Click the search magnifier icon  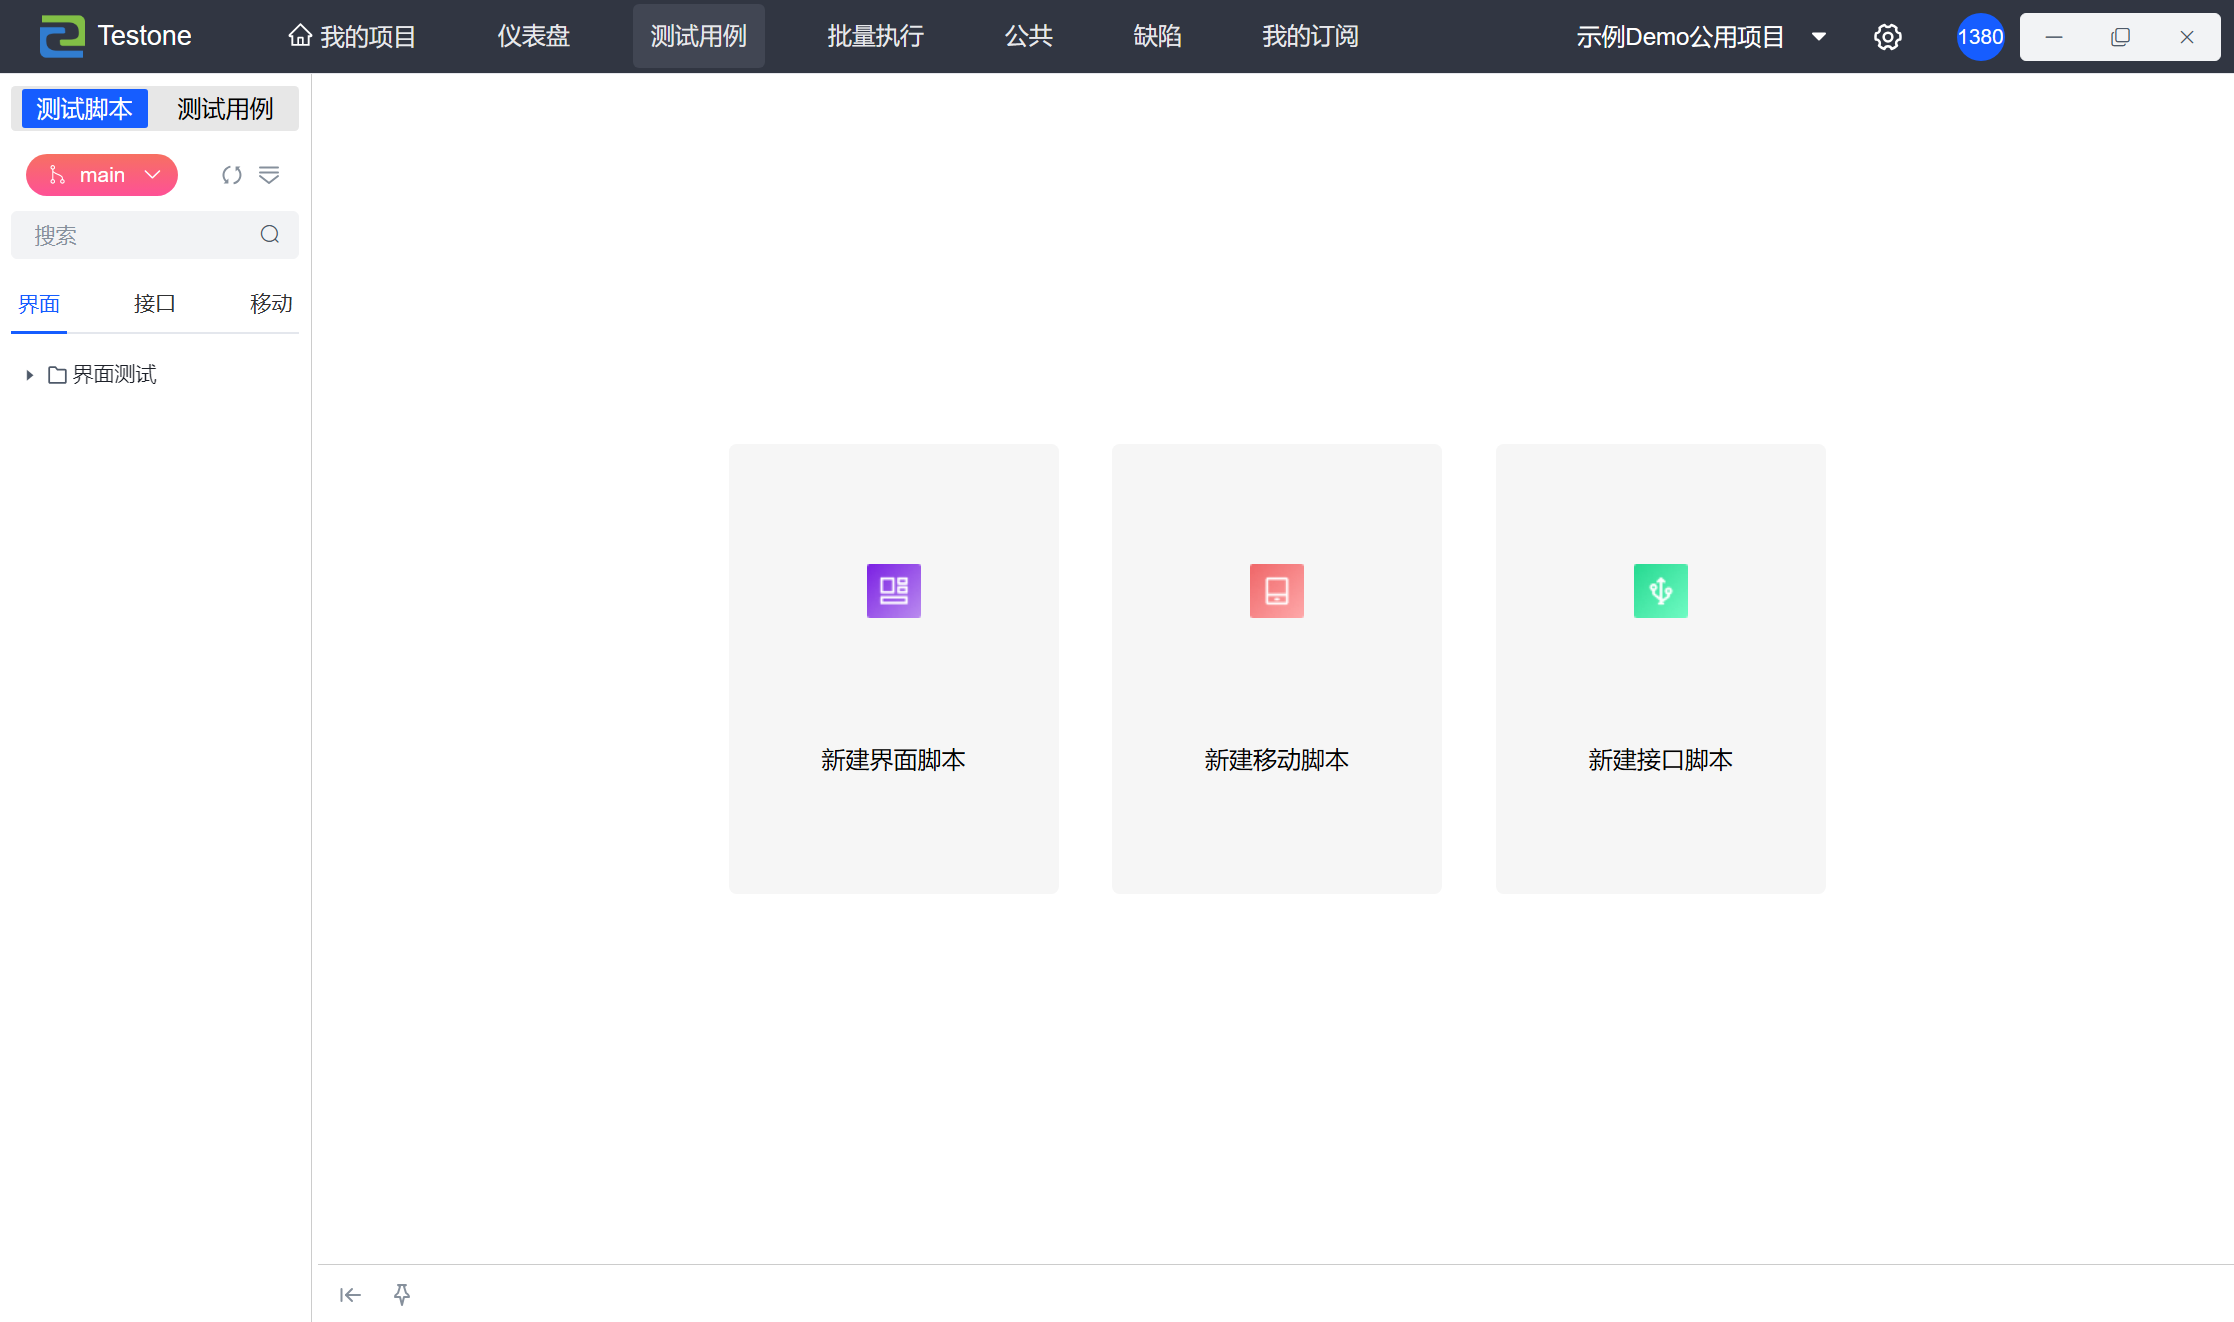click(270, 234)
